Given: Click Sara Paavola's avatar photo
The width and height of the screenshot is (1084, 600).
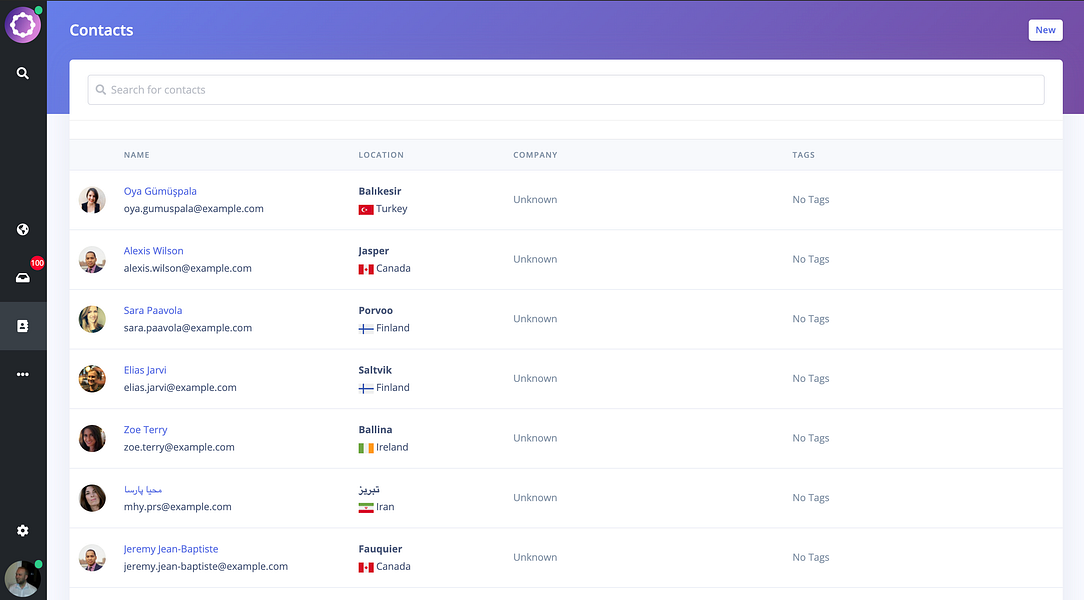Looking at the screenshot, I should point(92,319).
